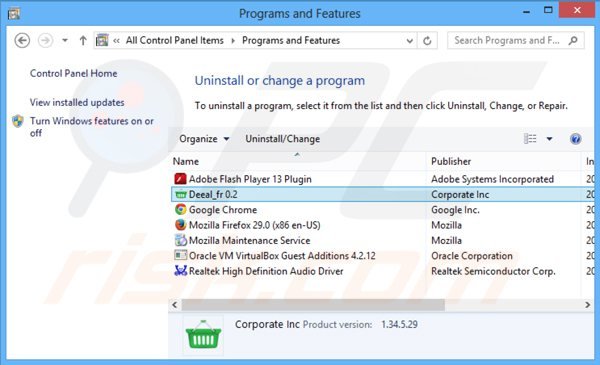The height and width of the screenshot is (365, 600).
Task: Open Help with the question mark icon
Action: [x=576, y=139]
